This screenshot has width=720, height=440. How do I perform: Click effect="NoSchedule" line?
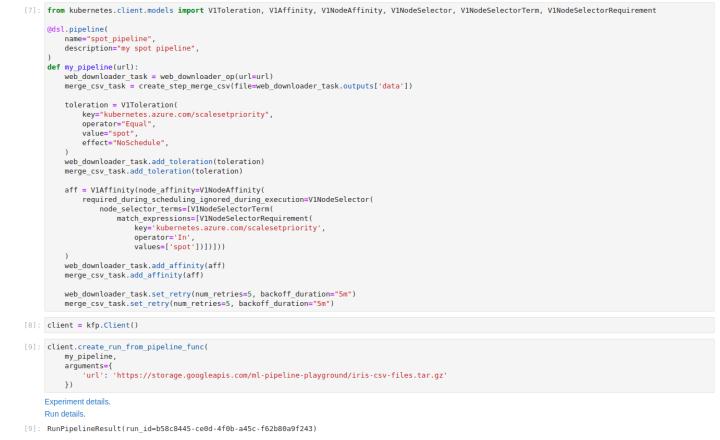pyautogui.click(x=125, y=143)
